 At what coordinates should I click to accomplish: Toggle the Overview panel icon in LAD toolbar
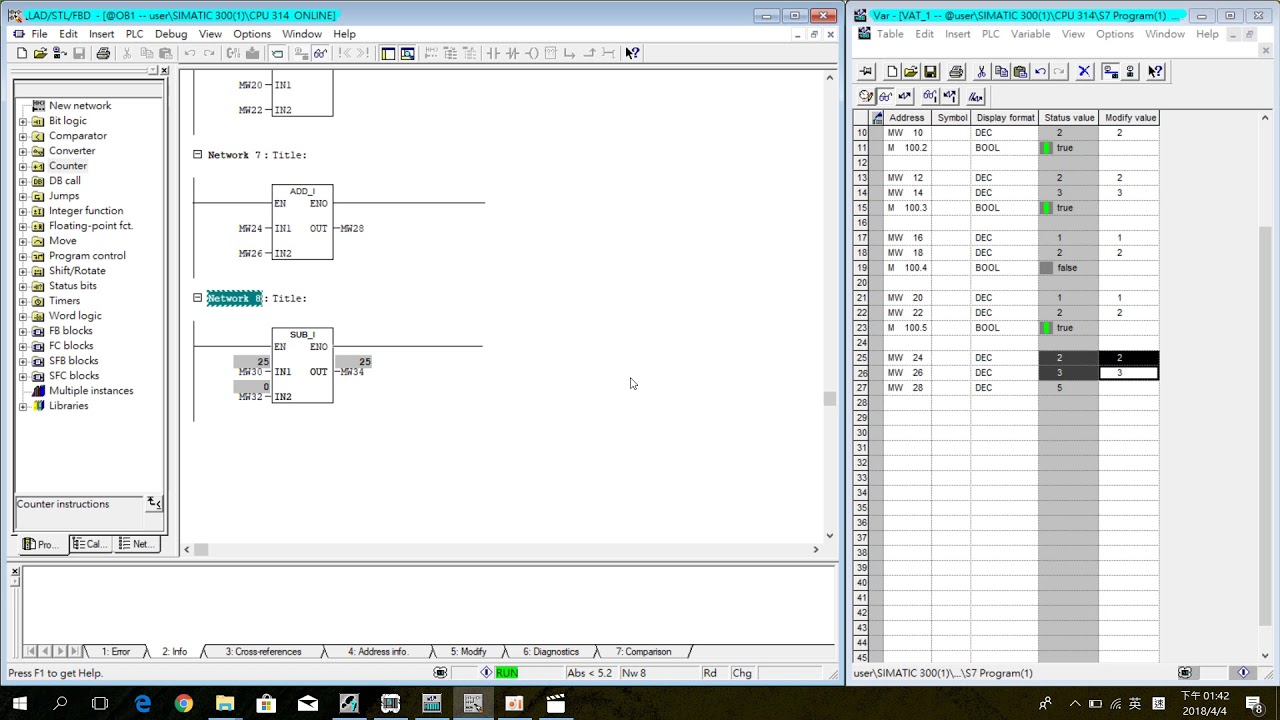[x=388, y=53]
